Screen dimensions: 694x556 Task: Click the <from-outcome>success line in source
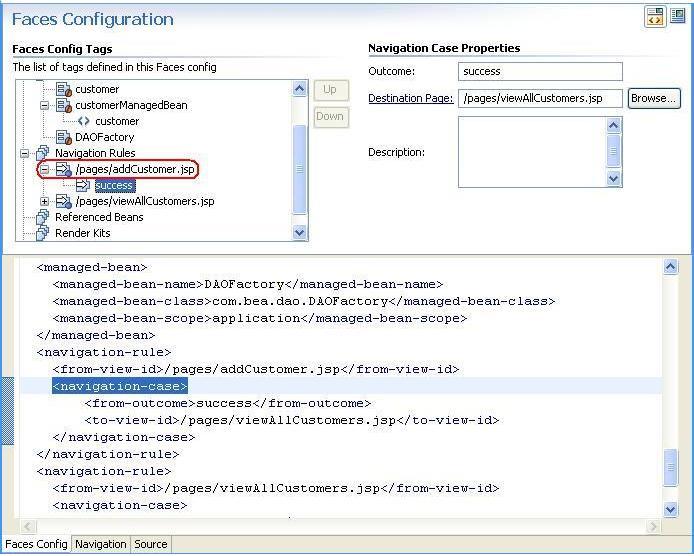(x=227, y=403)
